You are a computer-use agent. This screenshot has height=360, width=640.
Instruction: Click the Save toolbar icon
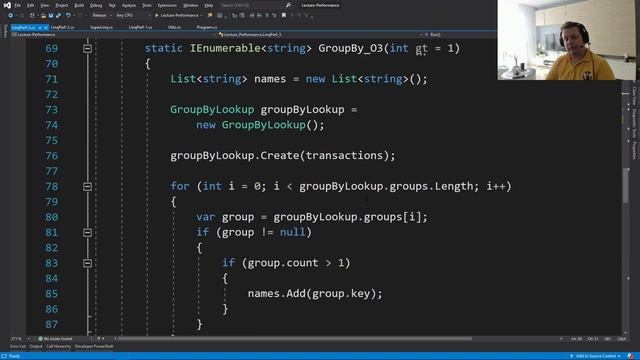[x=51, y=16]
